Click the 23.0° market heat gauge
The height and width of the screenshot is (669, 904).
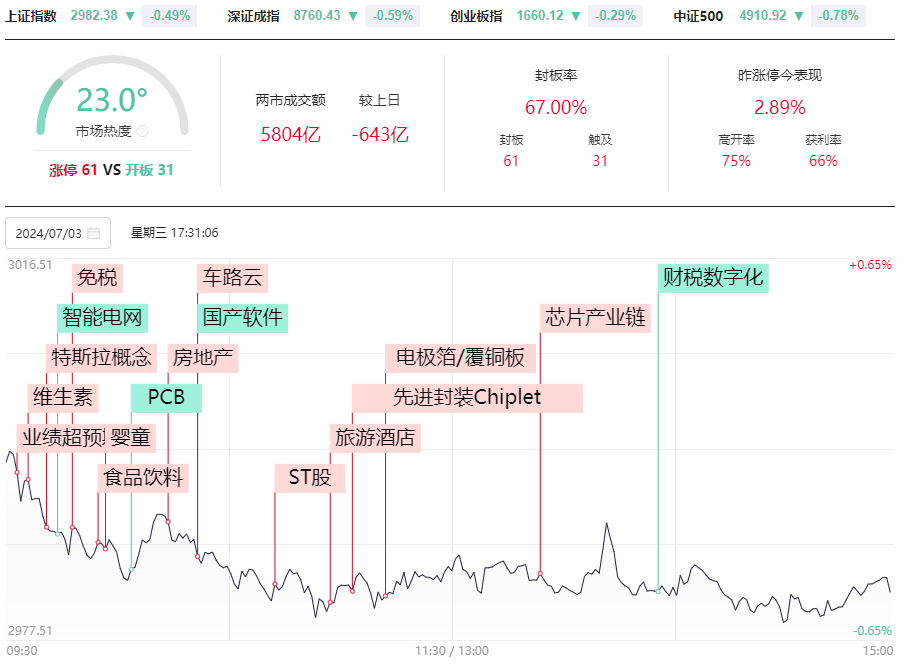112,98
